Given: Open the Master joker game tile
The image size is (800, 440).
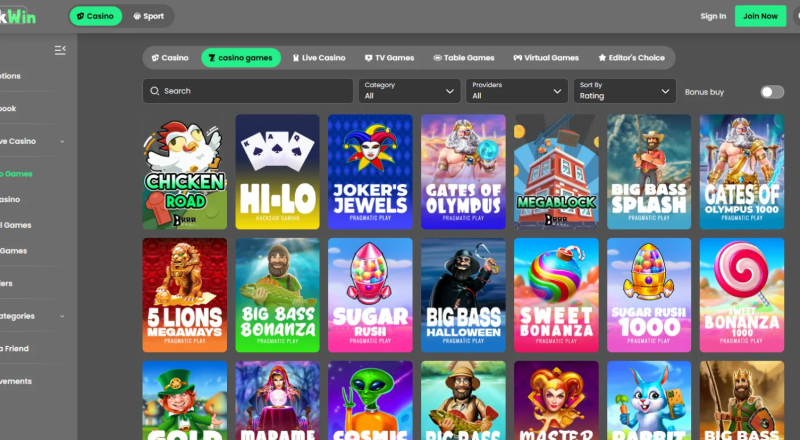Looking at the screenshot, I should coord(556,401).
